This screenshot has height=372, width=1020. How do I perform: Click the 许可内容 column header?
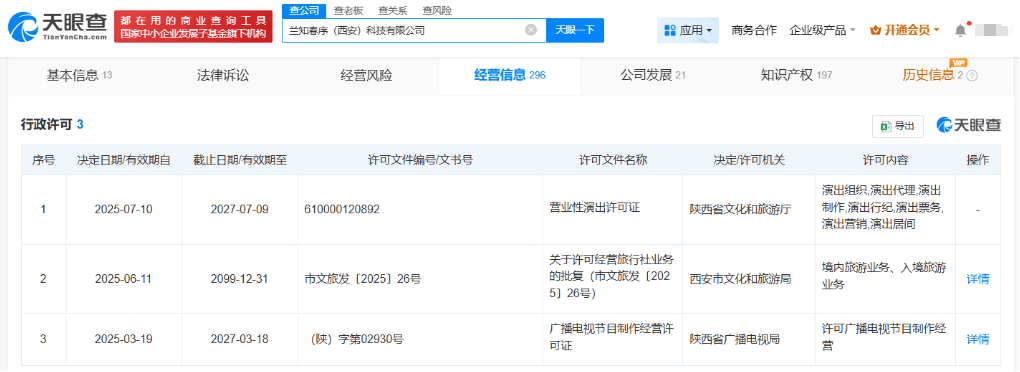coord(885,160)
